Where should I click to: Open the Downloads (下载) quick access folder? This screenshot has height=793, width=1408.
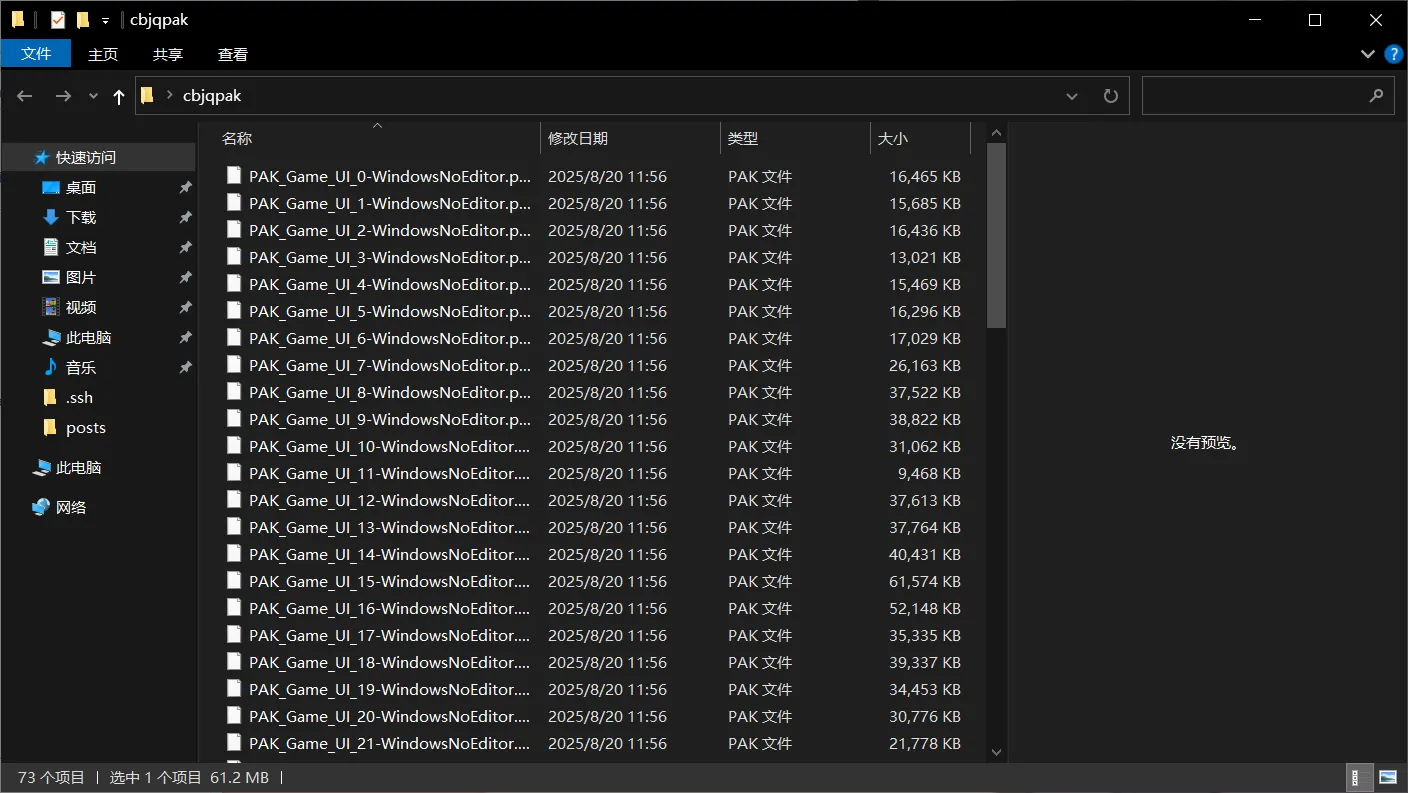[81, 217]
